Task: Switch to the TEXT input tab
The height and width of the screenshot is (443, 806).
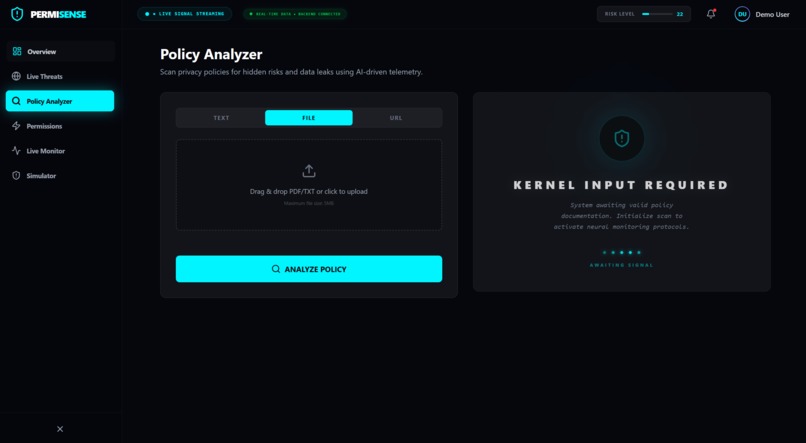Action: [222, 118]
